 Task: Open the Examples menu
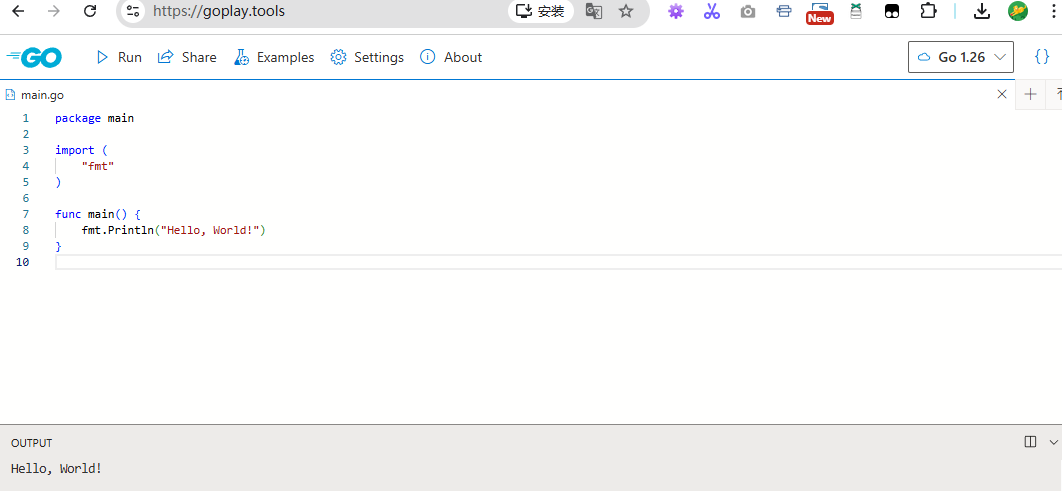[x=274, y=58]
